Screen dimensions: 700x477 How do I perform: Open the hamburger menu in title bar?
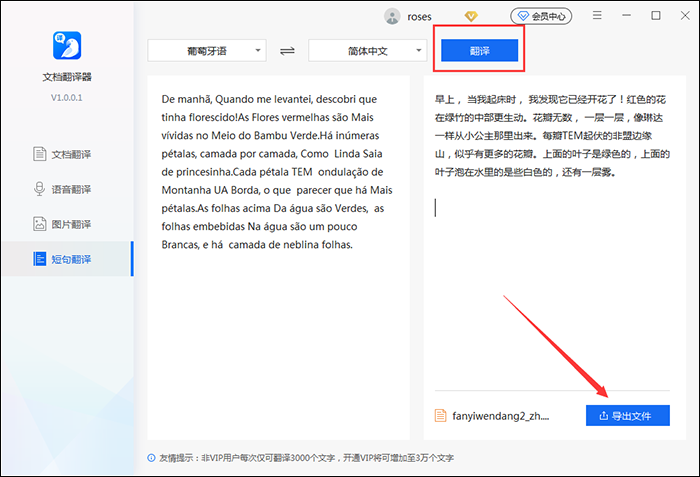pos(597,16)
